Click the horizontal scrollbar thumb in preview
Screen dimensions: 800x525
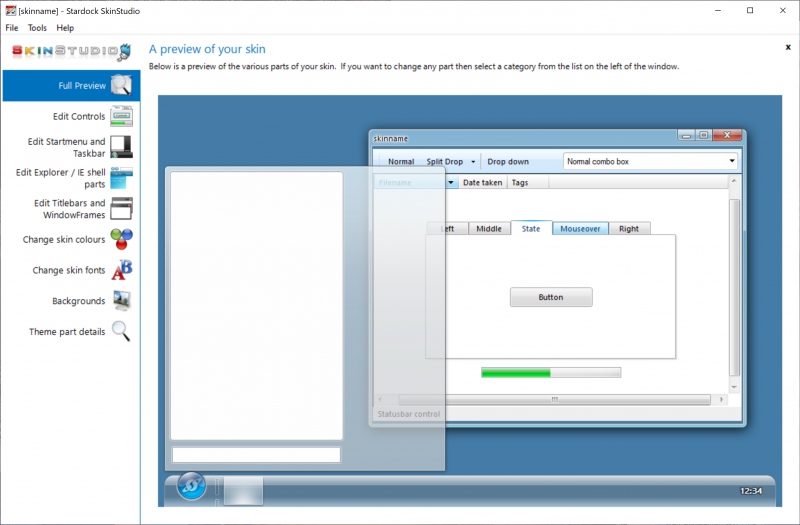tap(555, 399)
